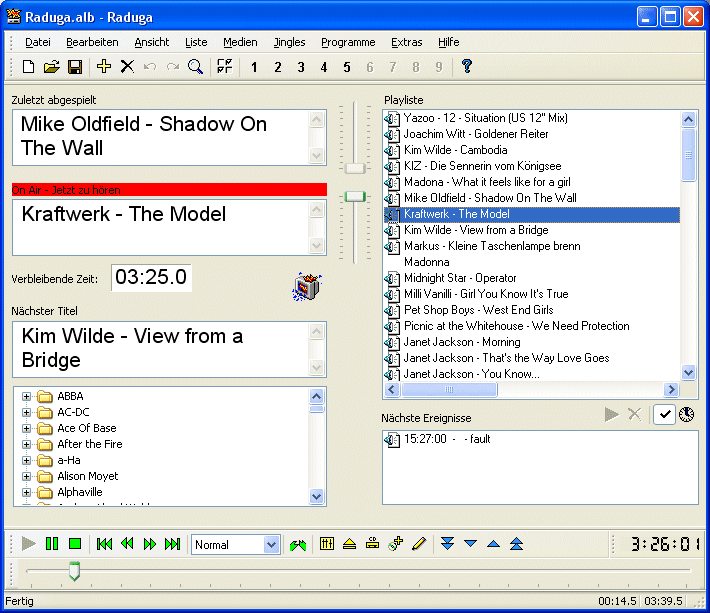Expand the AC-DC folder
This screenshot has width=710, height=613.
coord(26,412)
